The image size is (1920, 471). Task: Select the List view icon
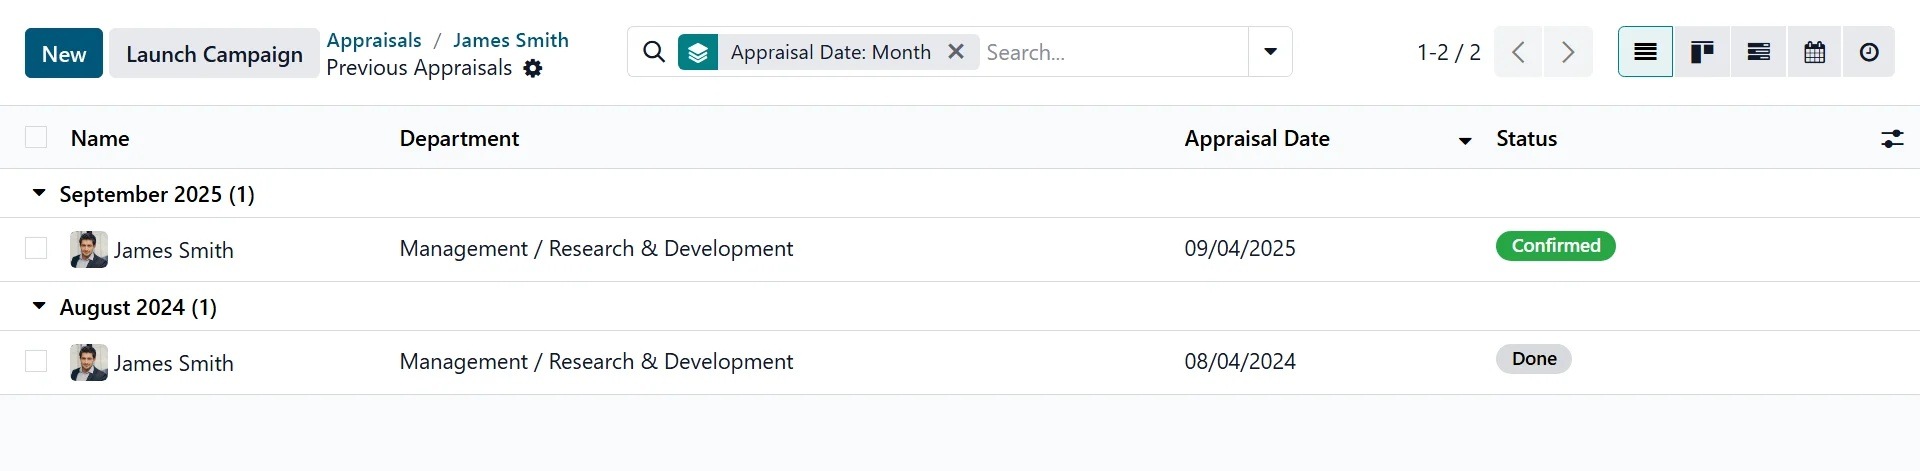[1645, 52]
